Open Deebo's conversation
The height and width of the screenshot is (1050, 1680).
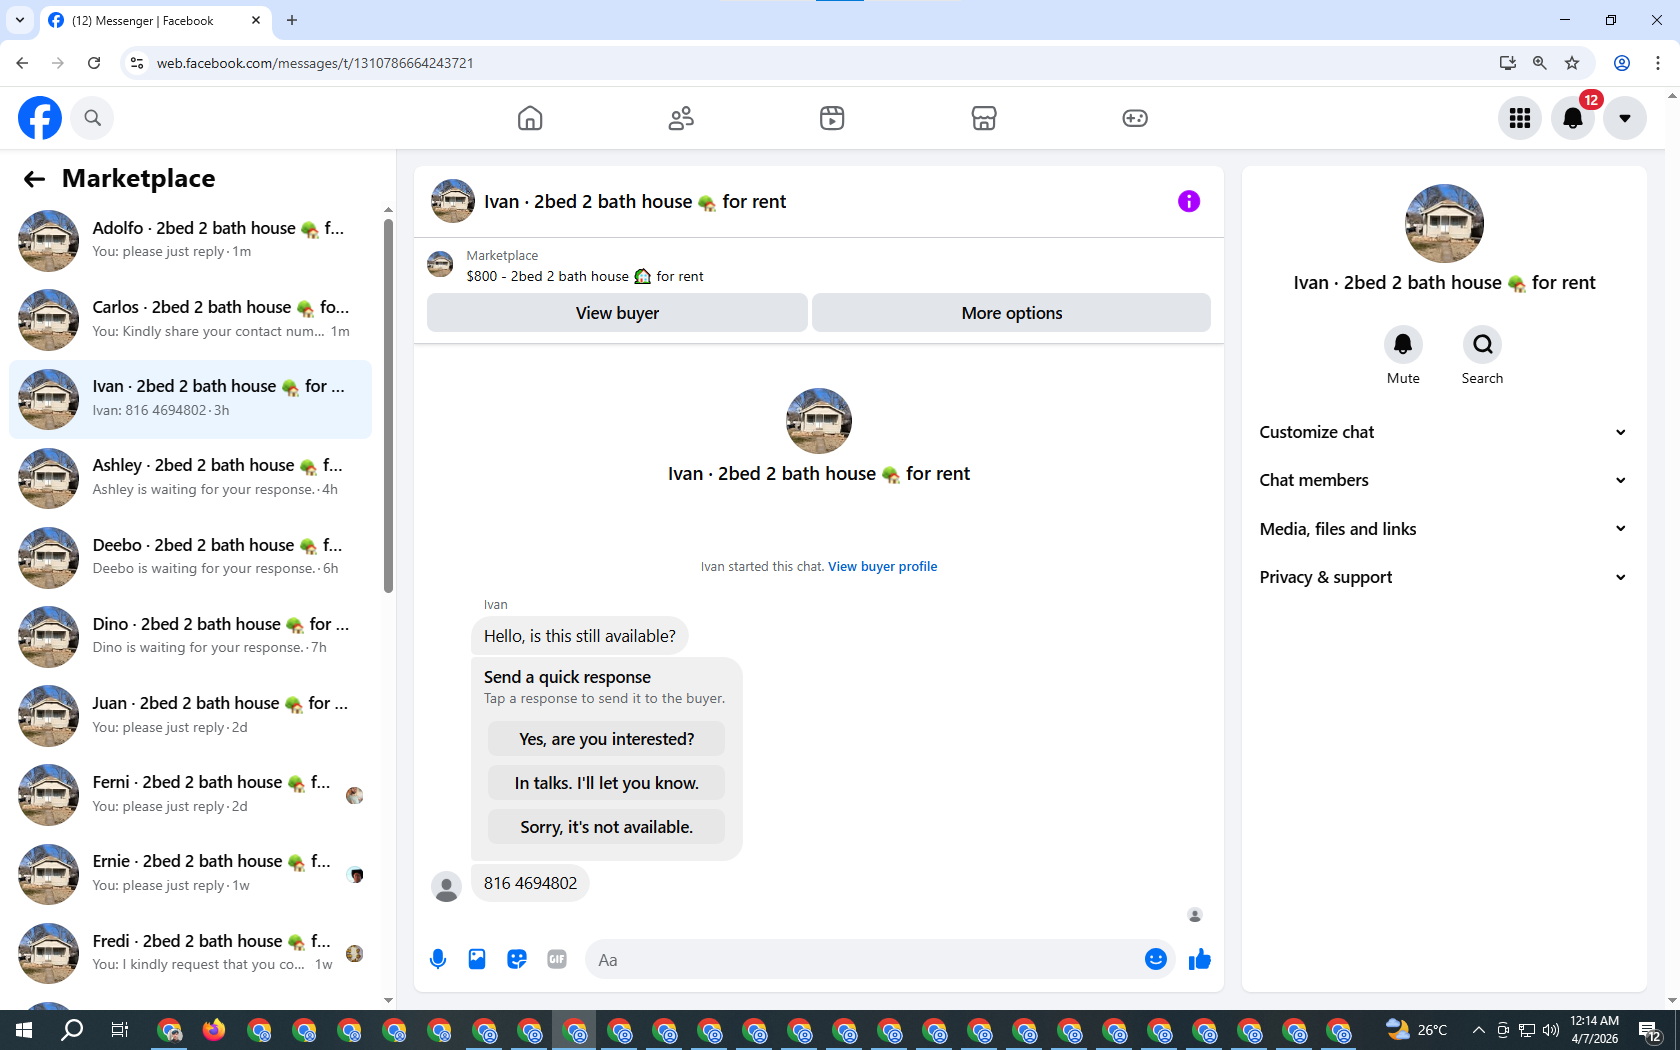(x=190, y=557)
